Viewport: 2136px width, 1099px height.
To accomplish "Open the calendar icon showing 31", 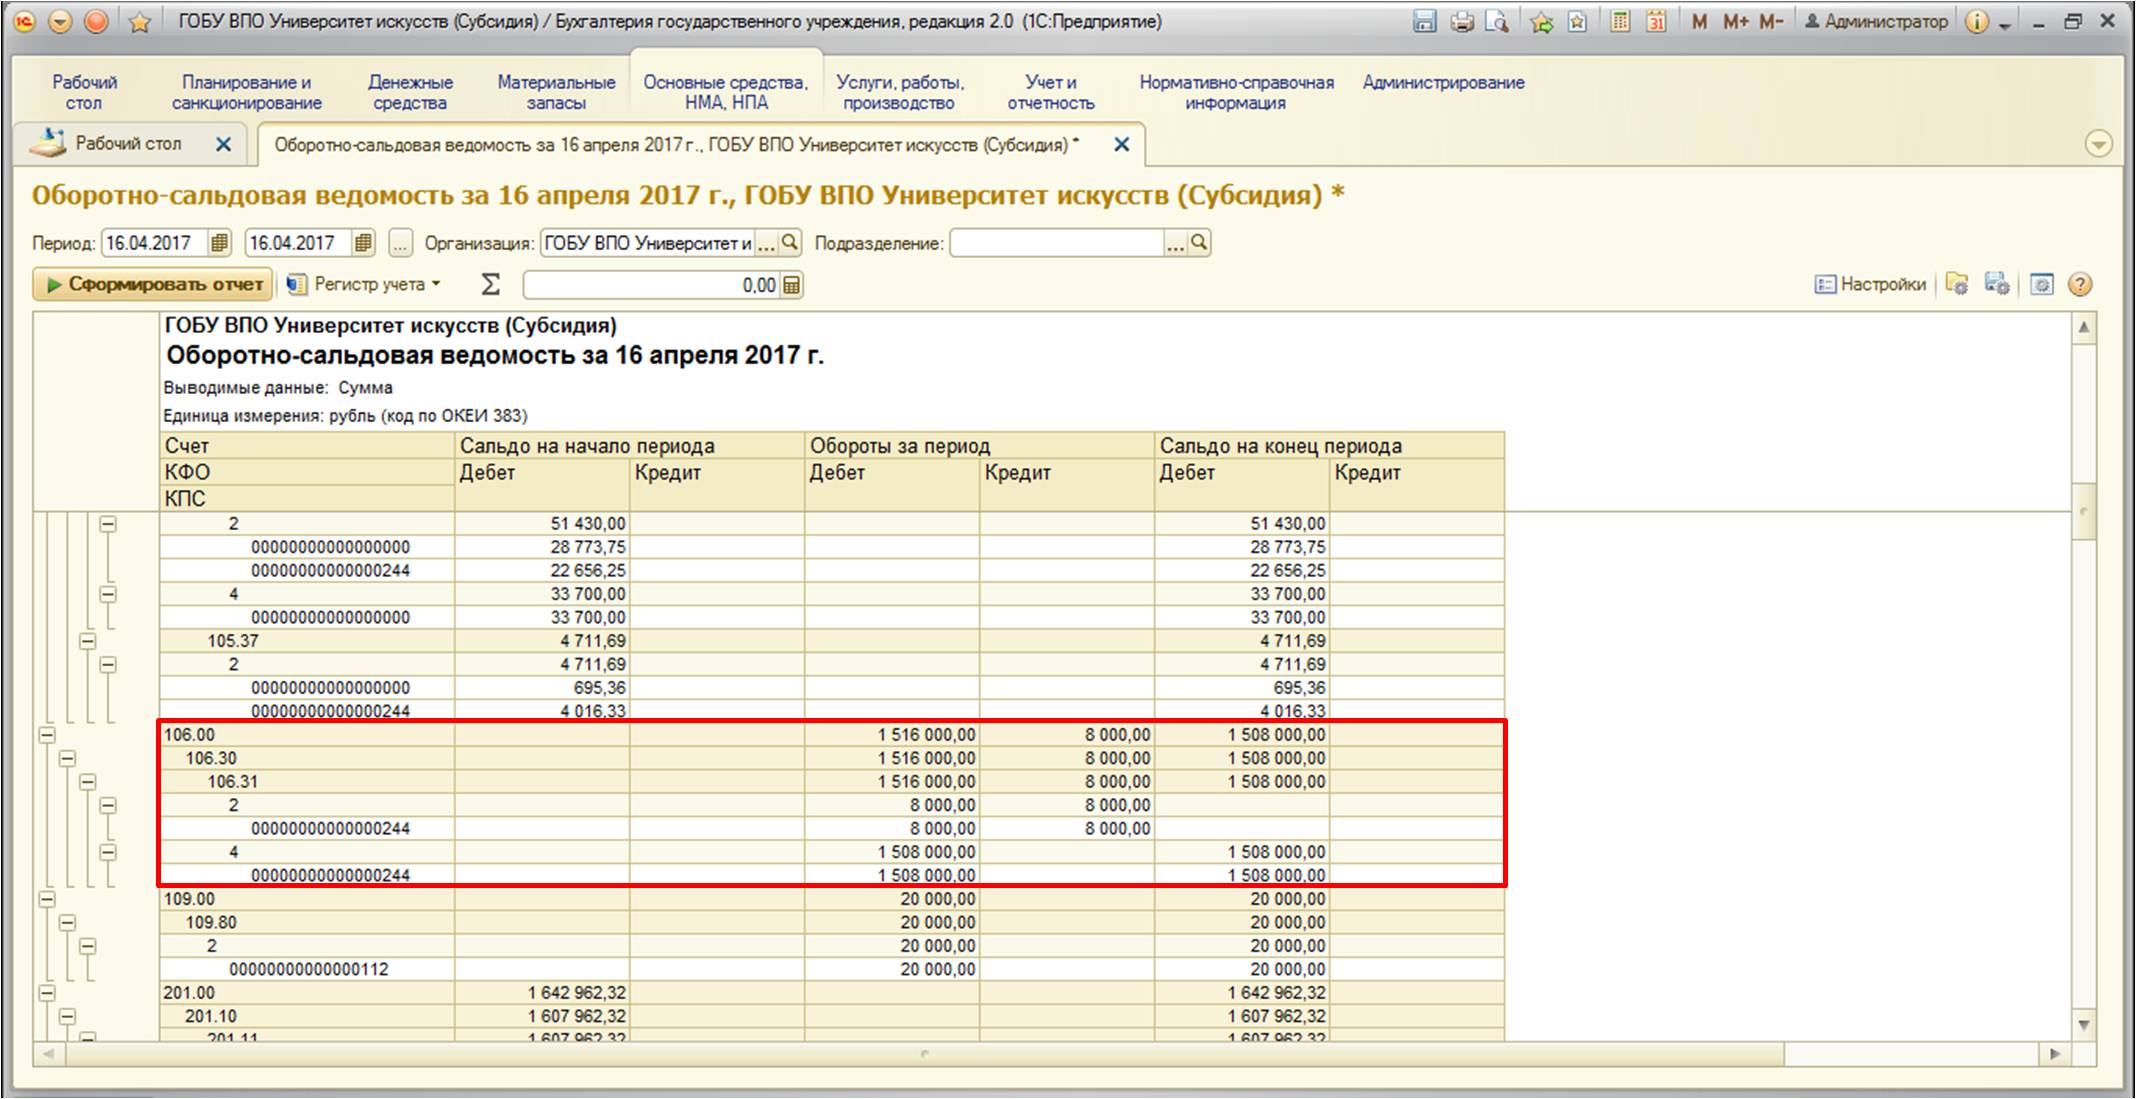I will [x=1656, y=21].
